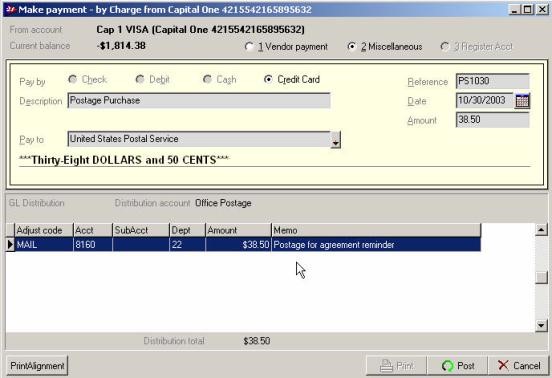The height and width of the screenshot is (378, 552).
Task: Click the Date field 10/30/2003
Action: click(485, 101)
